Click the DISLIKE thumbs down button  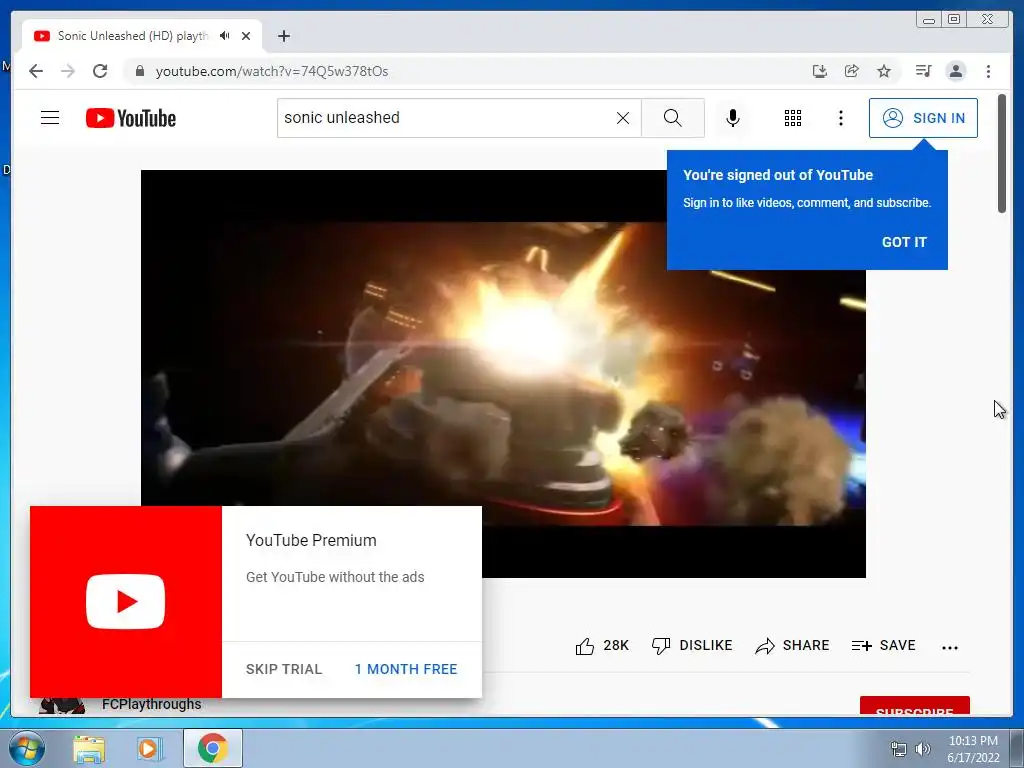pyautogui.click(x=692, y=645)
